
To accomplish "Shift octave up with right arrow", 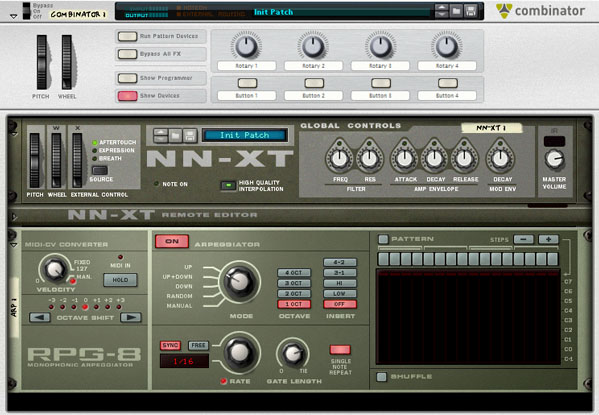I will click(131, 317).
